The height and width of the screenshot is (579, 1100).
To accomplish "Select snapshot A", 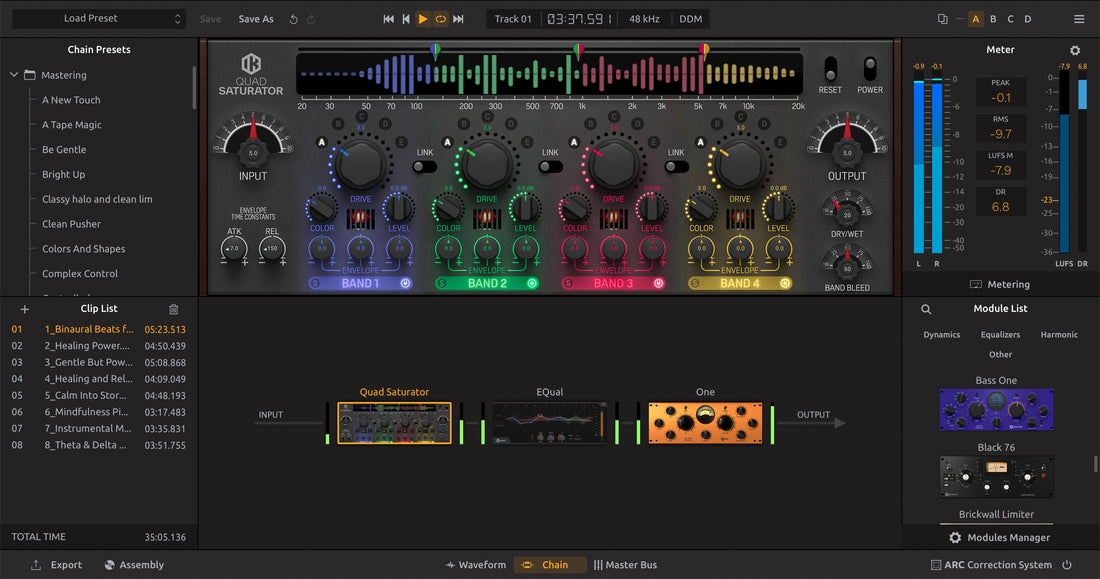I will [975, 19].
